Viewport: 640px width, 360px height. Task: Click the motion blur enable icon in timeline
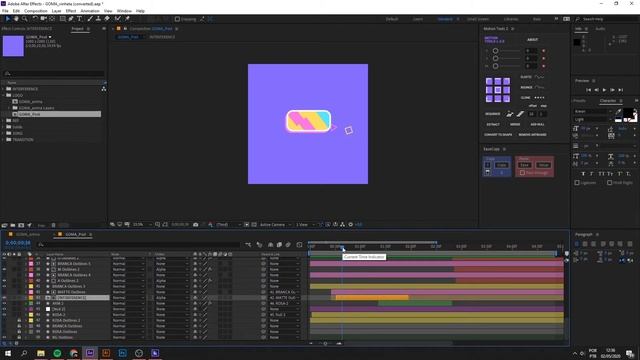click(x=288, y=244)
